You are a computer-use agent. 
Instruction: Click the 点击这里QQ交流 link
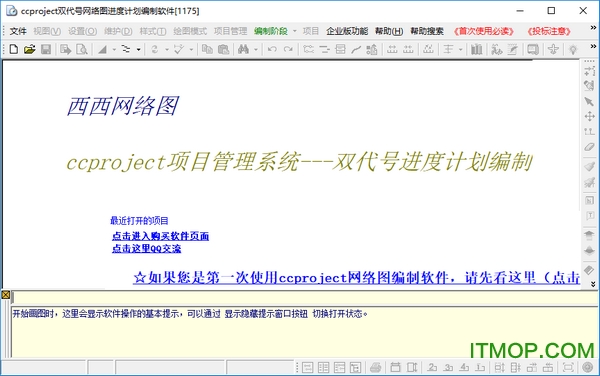pos(147,249)
